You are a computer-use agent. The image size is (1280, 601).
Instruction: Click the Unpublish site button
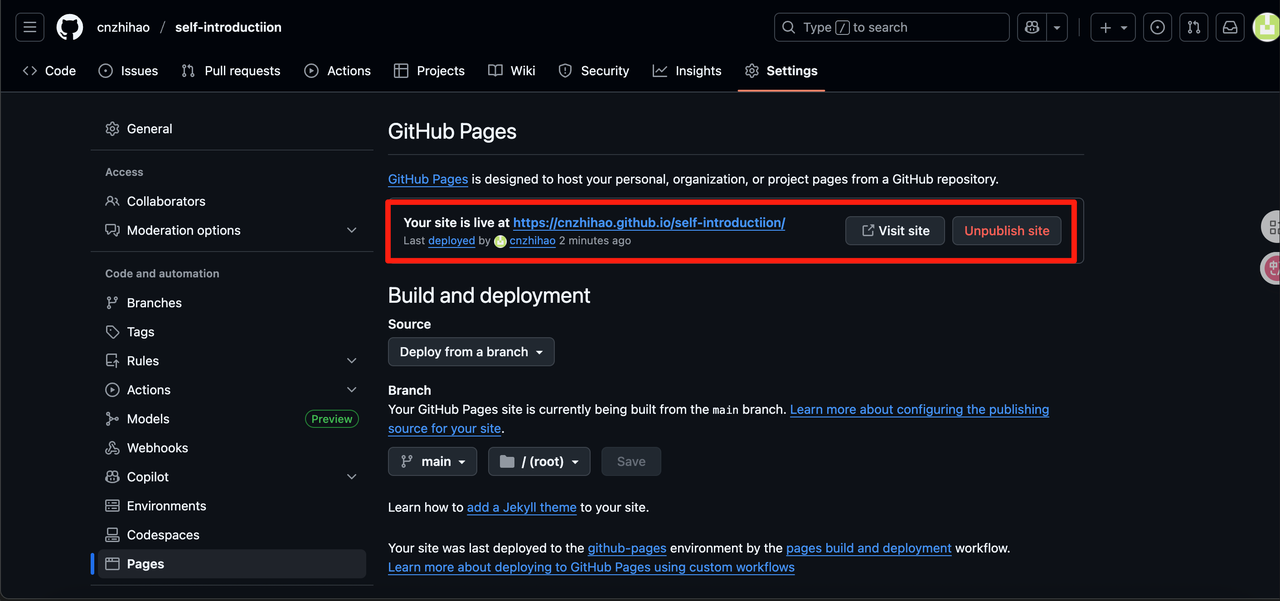pyautogui.click(x=1006, y=231)
